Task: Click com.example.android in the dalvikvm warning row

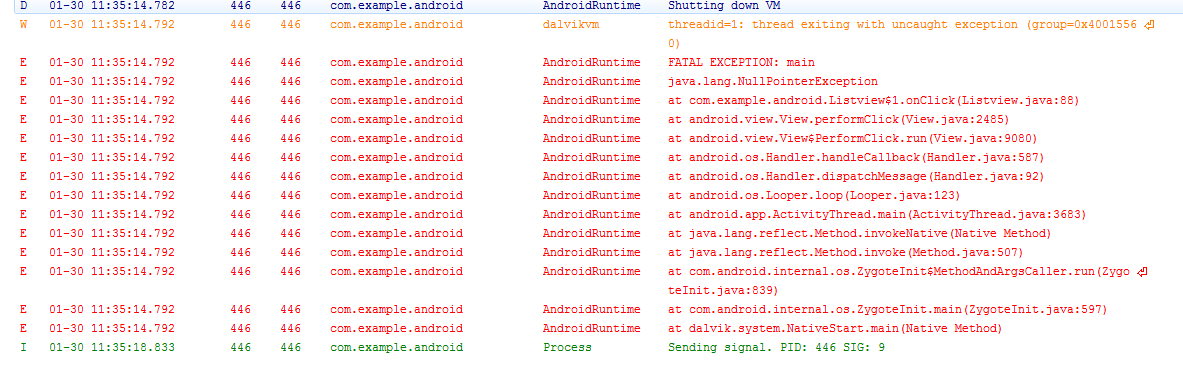Action: [x=397, y=25]
